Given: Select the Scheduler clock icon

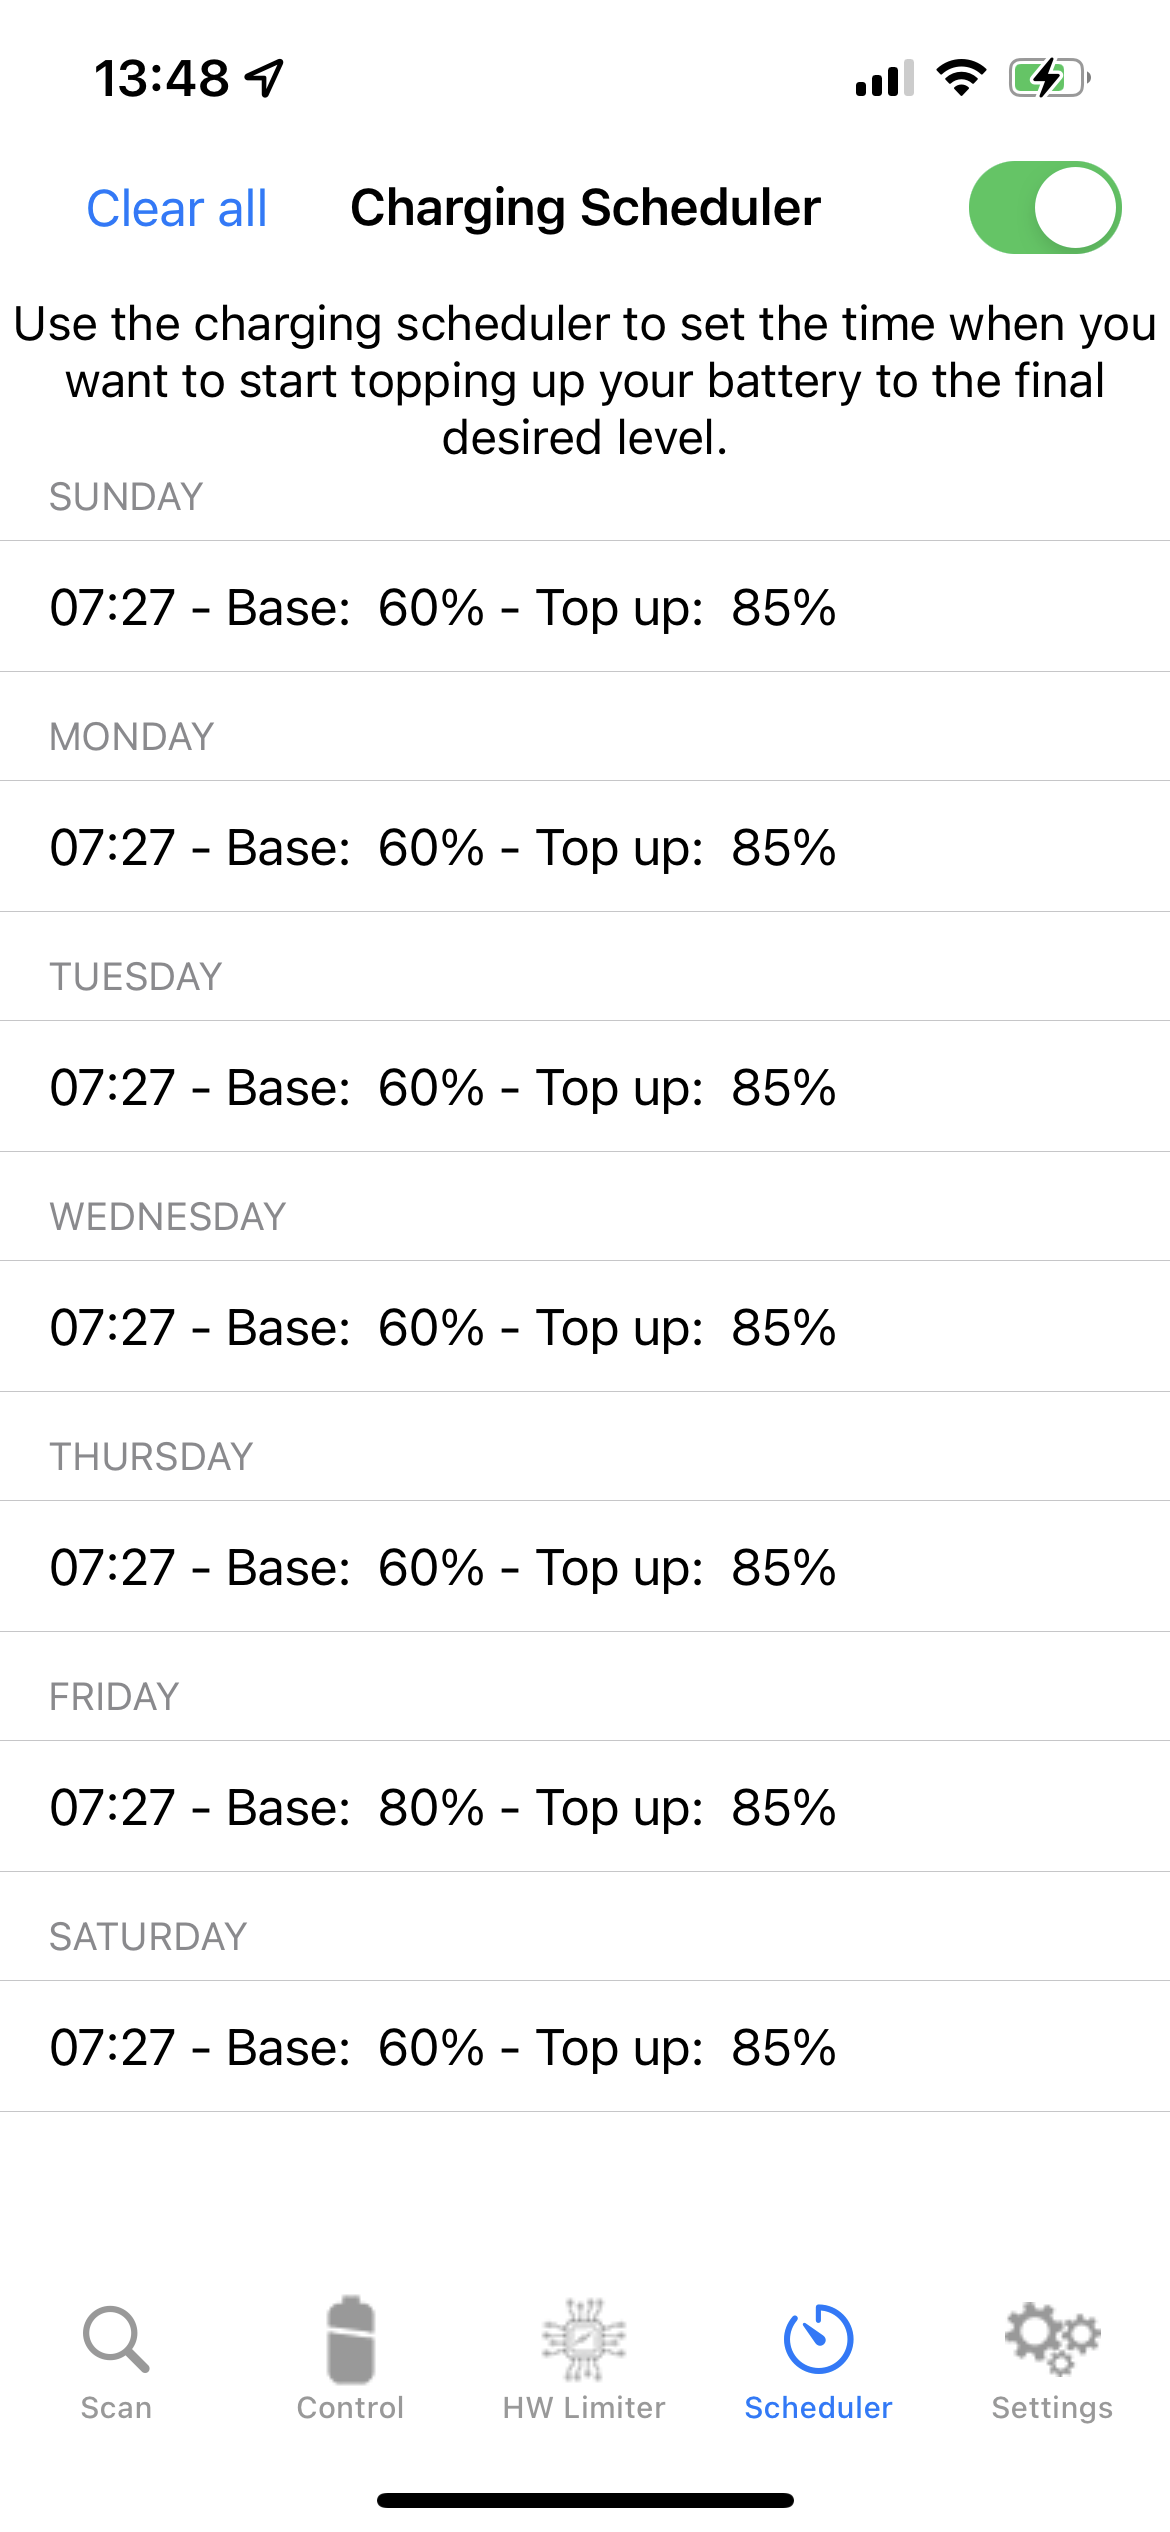Looking at the screenshot, I should 818,2338.
